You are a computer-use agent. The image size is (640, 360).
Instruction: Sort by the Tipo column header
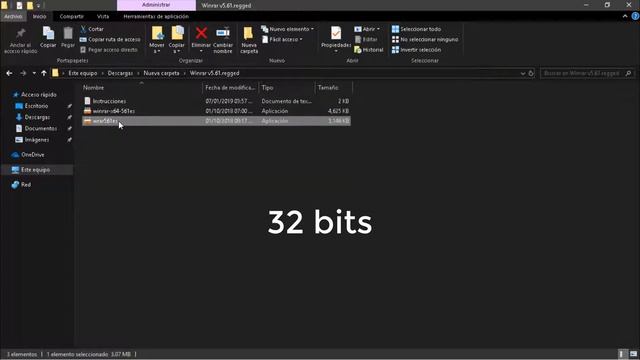pyautogui.click(x=287, y=87)
